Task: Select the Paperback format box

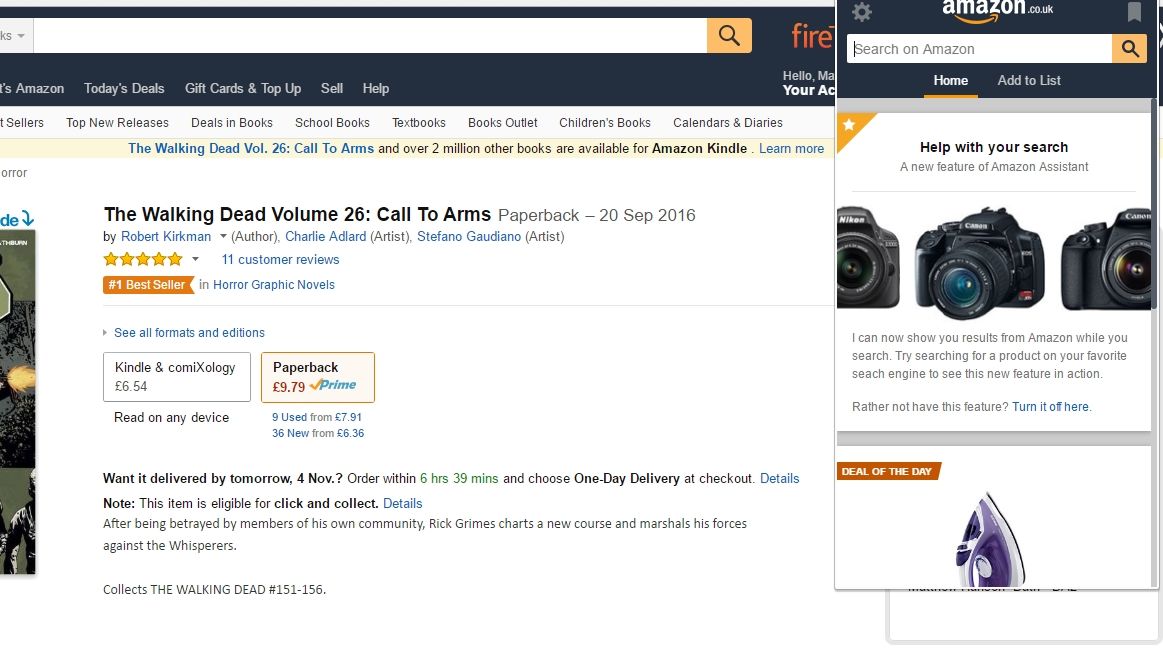Action: tap(317, 377)
